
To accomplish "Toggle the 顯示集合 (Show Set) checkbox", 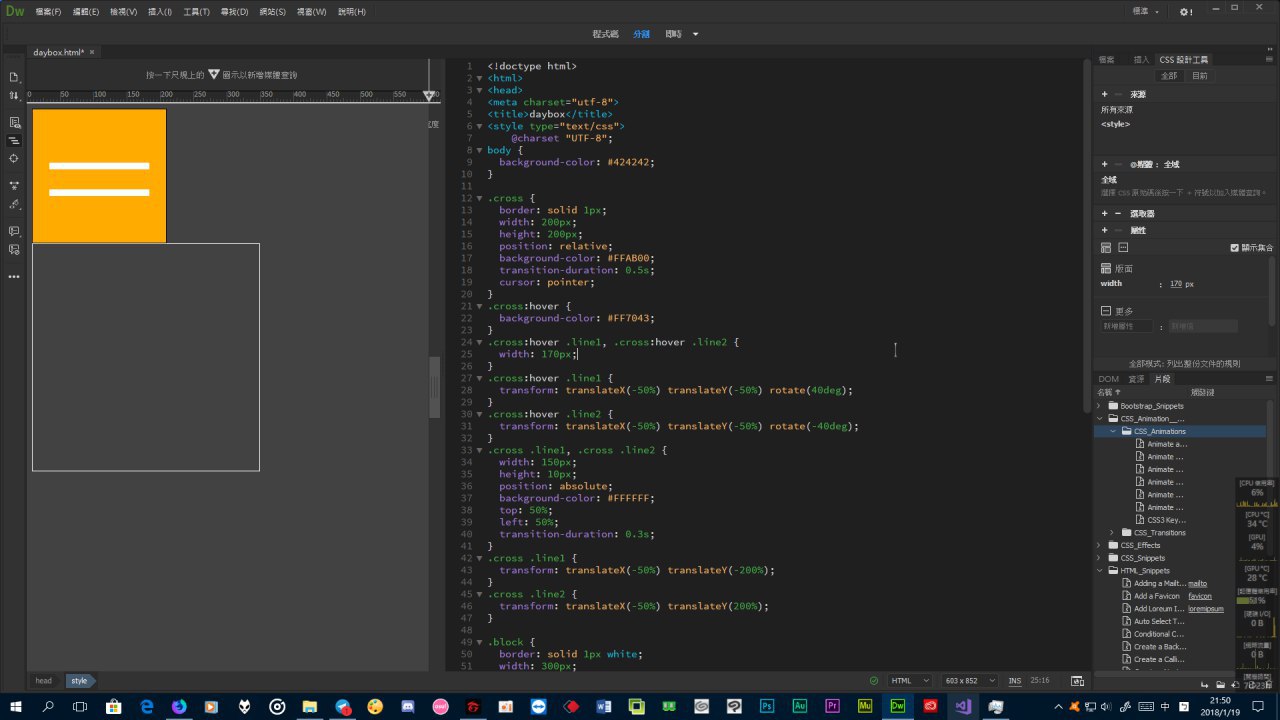I will point(1235,247).
